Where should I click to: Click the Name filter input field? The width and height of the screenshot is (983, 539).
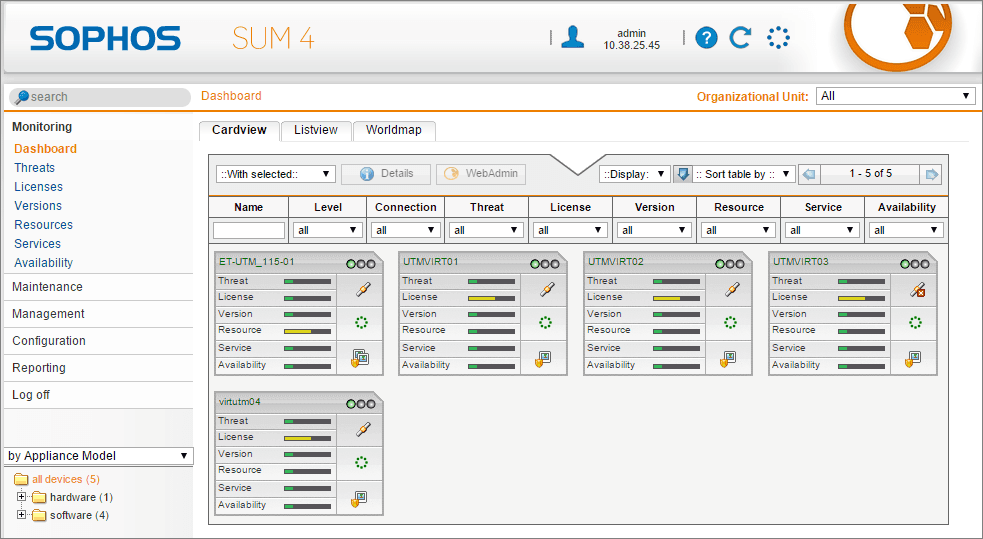point(249,230)
